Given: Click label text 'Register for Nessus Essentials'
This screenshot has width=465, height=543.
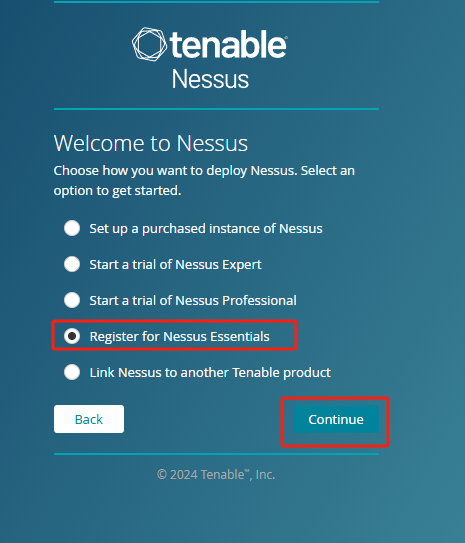Looking at the screenshot, I should coord(179,337).
